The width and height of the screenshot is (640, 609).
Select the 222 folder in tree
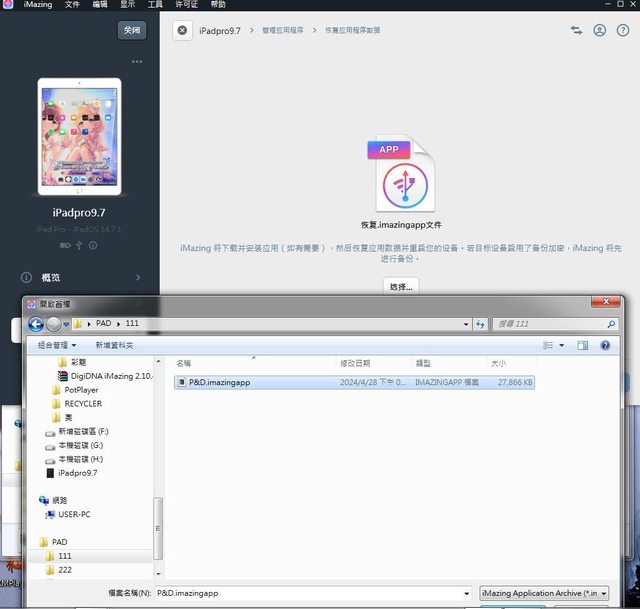point(65,570)
